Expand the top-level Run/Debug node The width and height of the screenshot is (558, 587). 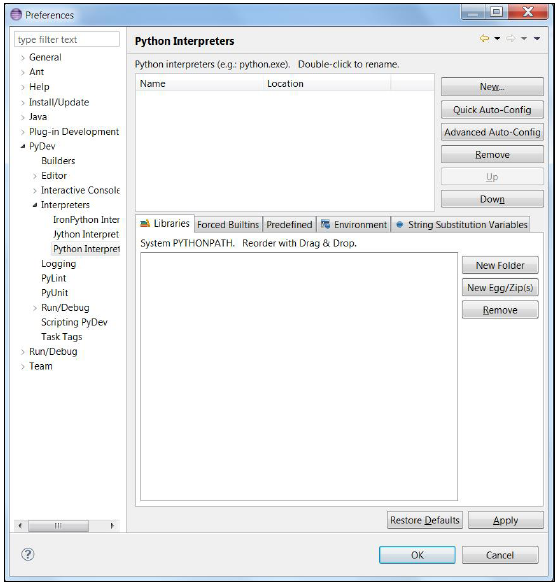click(23, 352)
